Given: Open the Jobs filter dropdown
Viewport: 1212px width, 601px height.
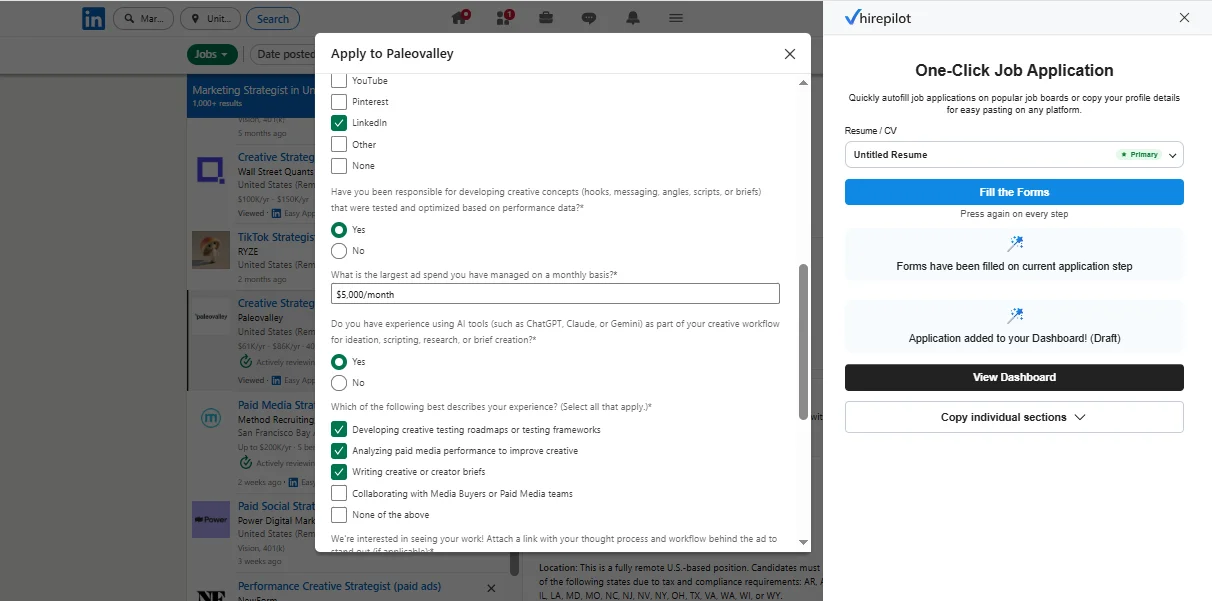Looking at the screenshot, I should (213, 54).
